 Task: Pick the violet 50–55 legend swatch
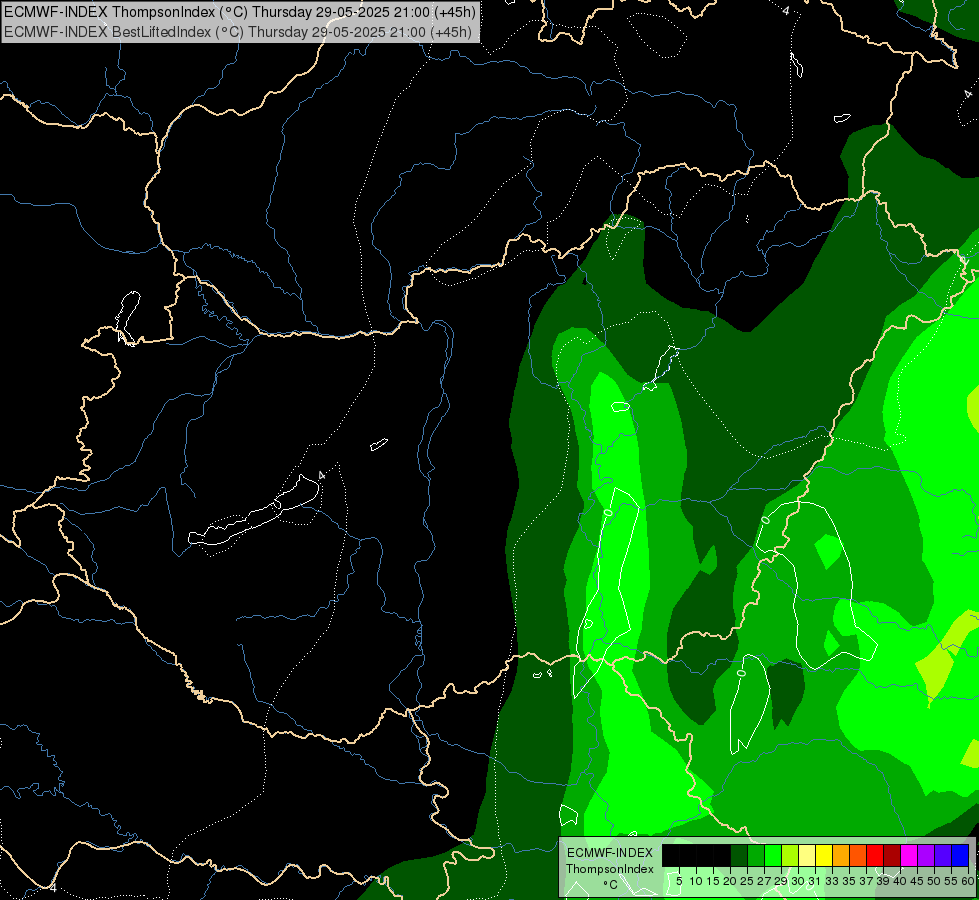click(943, 855)
